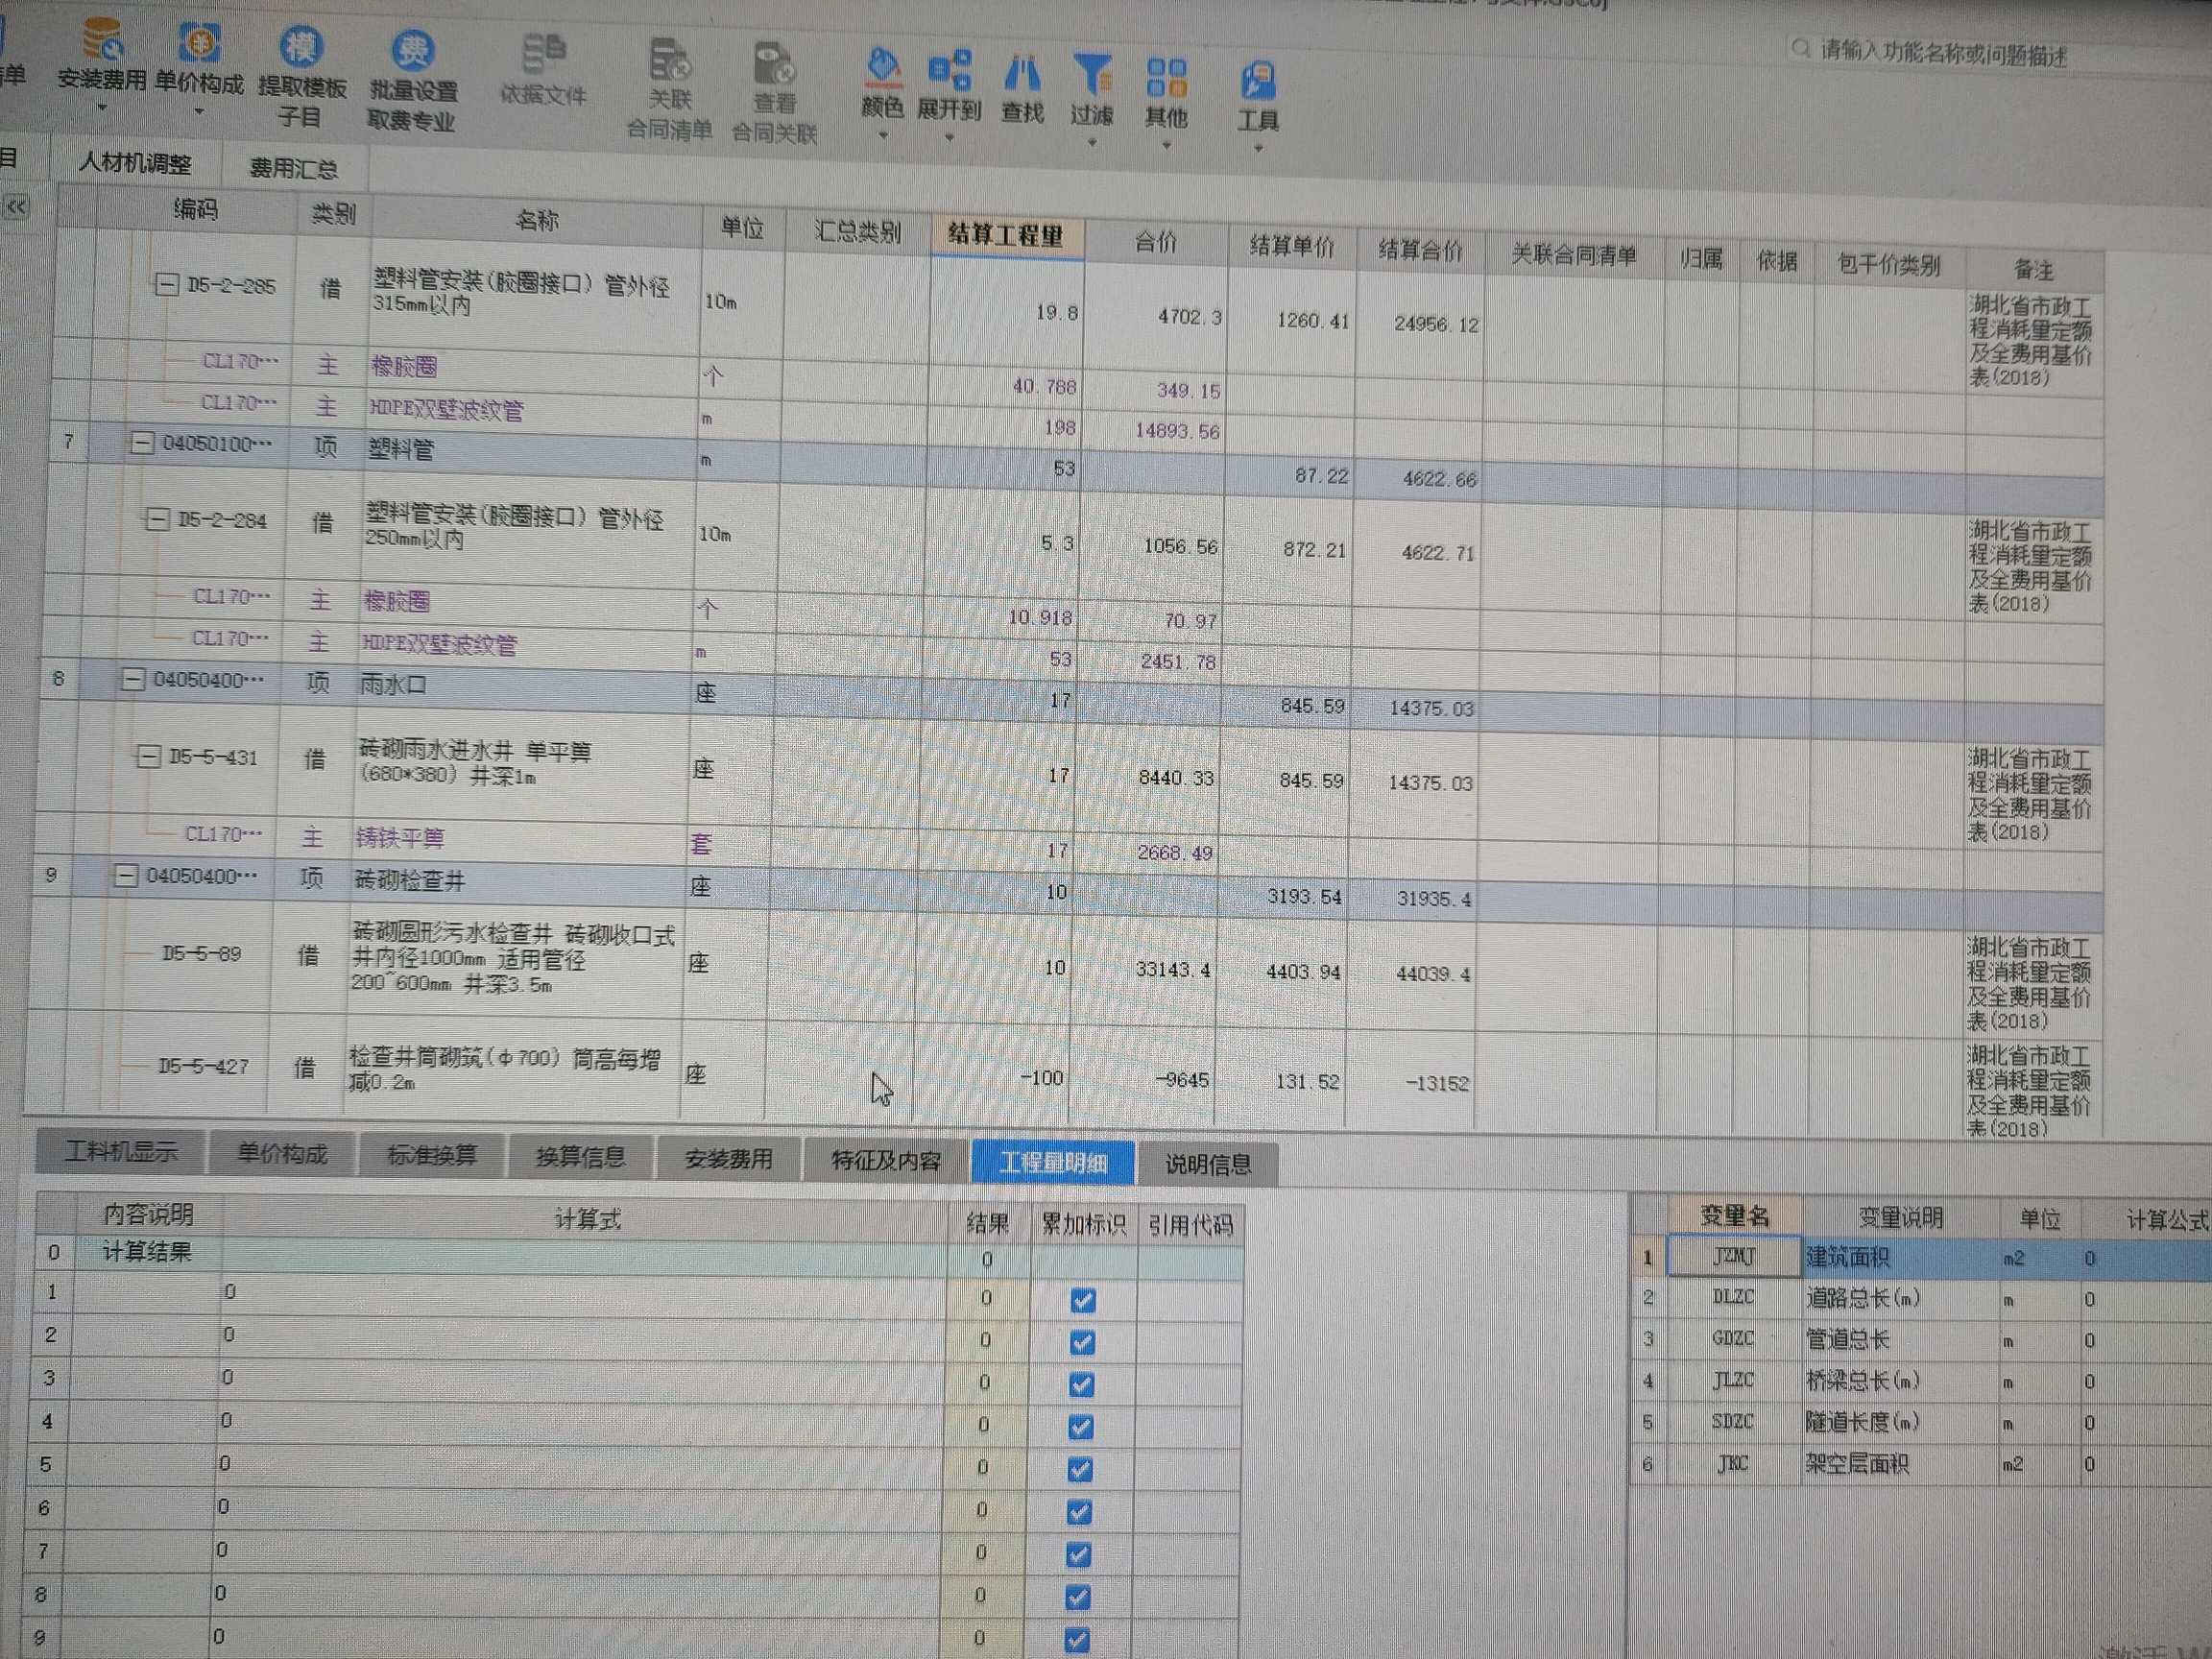Collapse row 9 砖砌检查井 item
The image size is (2212, 1659).
[125, 876]
